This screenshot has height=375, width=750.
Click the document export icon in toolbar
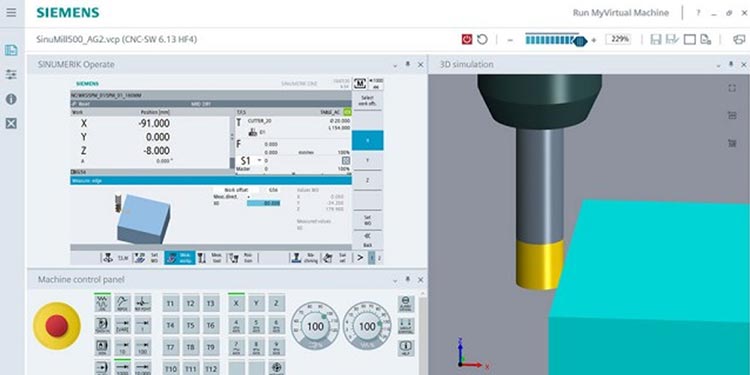point(706,40)
